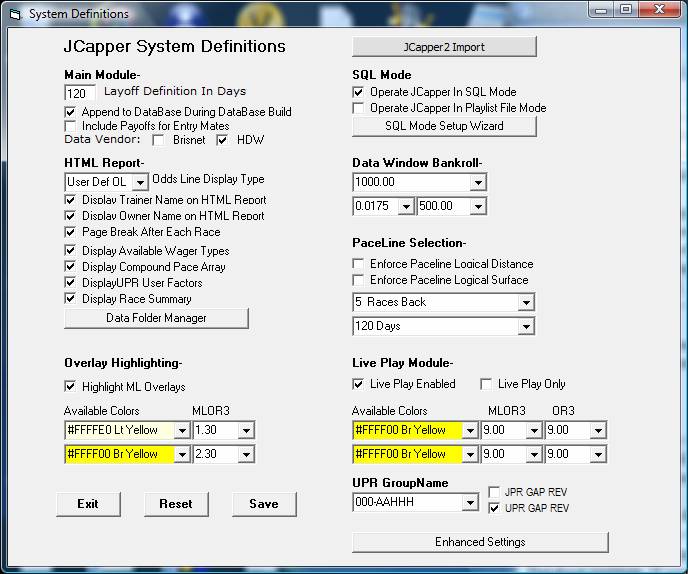Open Enhanced Settings
The width and height of the screenshot is (688, 574).
tap(480, 542)
